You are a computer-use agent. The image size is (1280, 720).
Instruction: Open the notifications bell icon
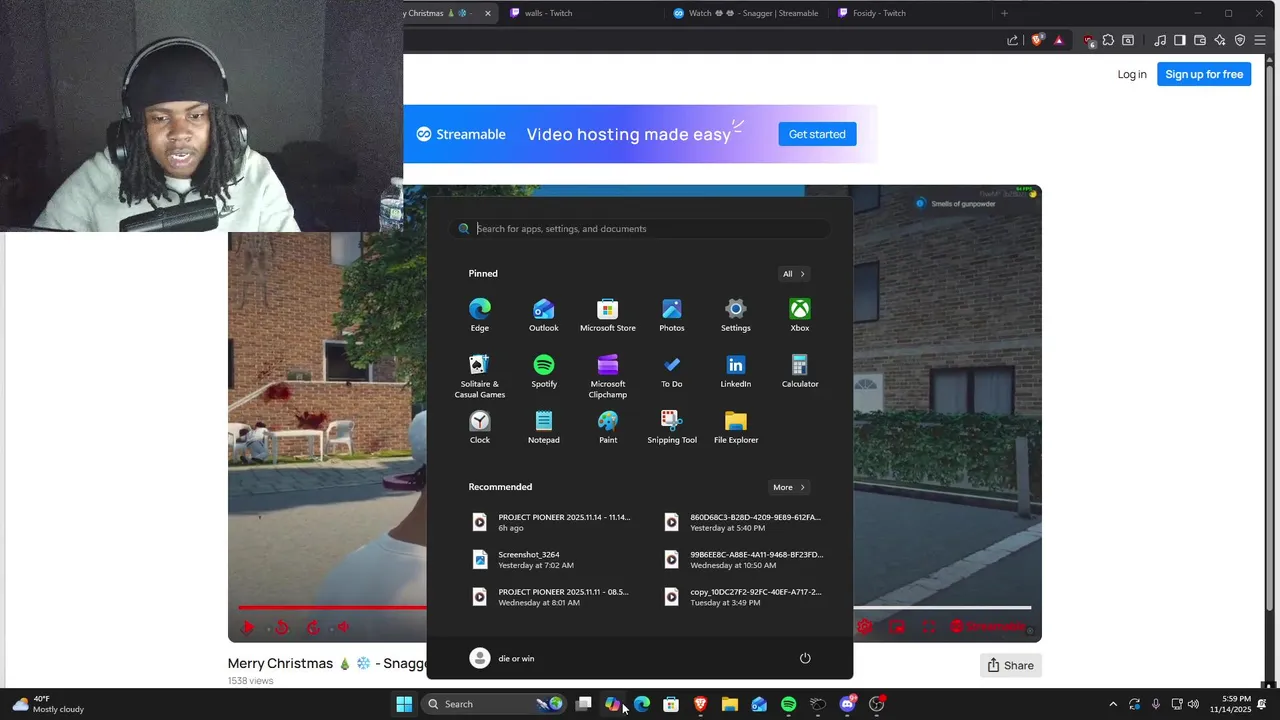(1263, 704)
